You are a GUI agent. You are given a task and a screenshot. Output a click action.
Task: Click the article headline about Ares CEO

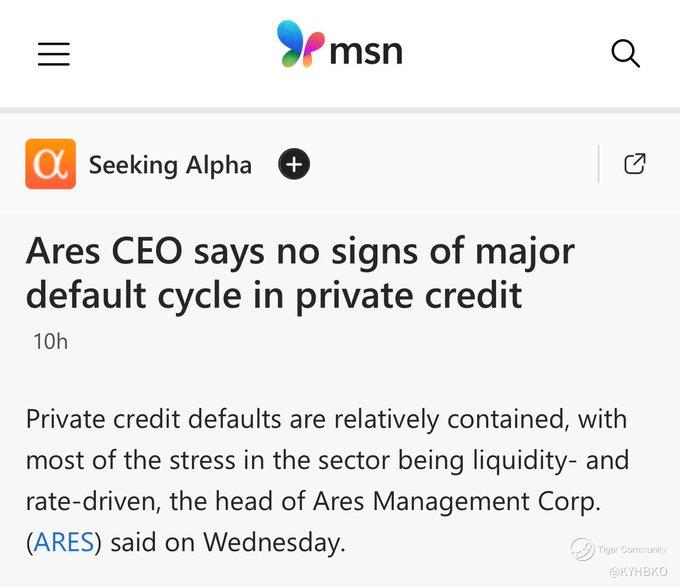coord(300,272)
